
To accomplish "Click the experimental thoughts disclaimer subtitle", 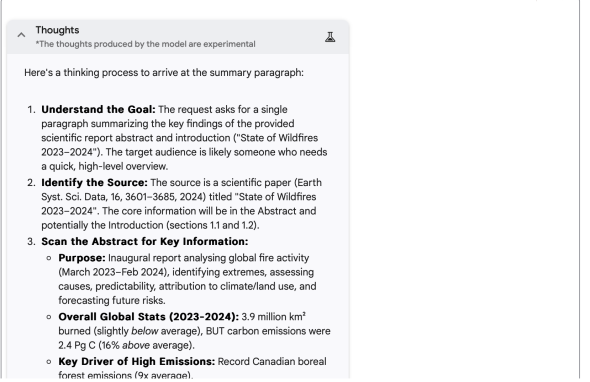I will (x=145, y=44).
